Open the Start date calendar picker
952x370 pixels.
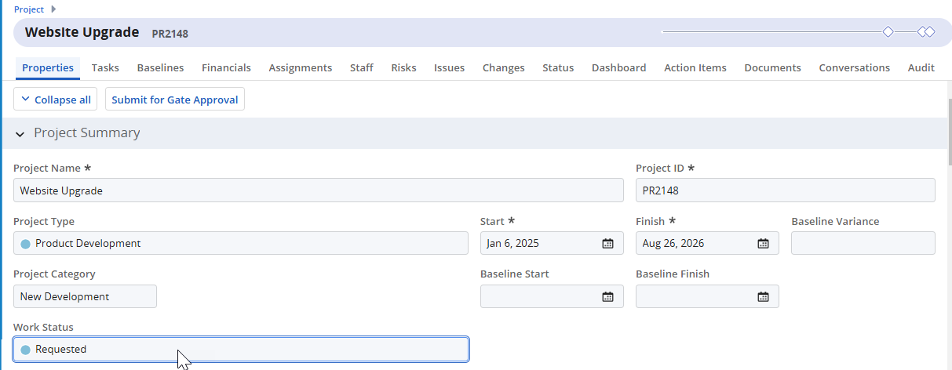608,244
